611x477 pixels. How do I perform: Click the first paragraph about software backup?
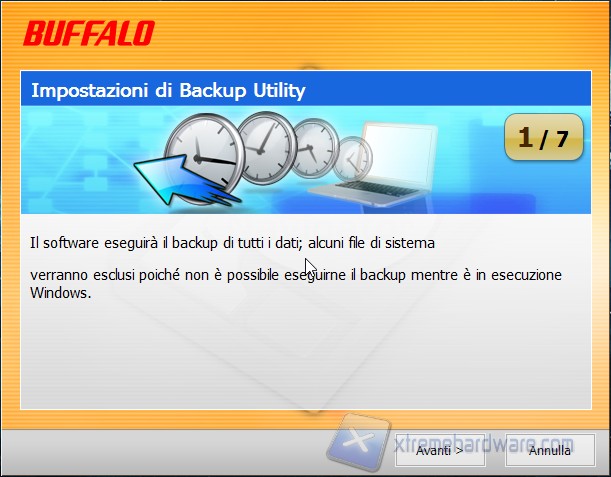[232, 243]
